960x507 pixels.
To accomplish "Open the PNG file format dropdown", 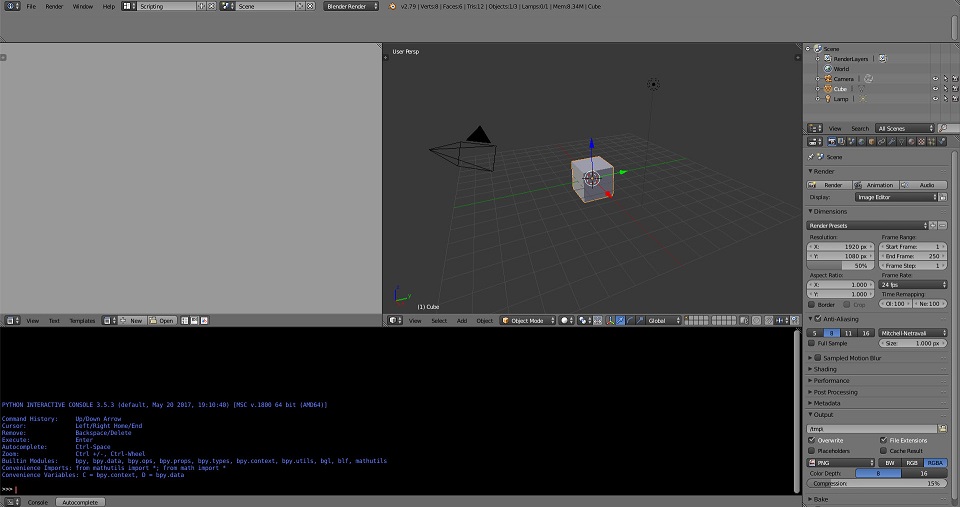I will coord(841,463).
